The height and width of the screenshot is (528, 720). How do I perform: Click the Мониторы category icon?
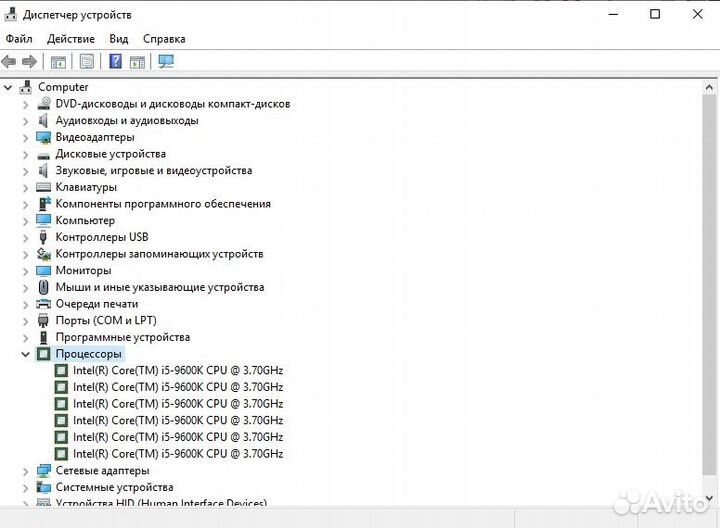(44, 270)
